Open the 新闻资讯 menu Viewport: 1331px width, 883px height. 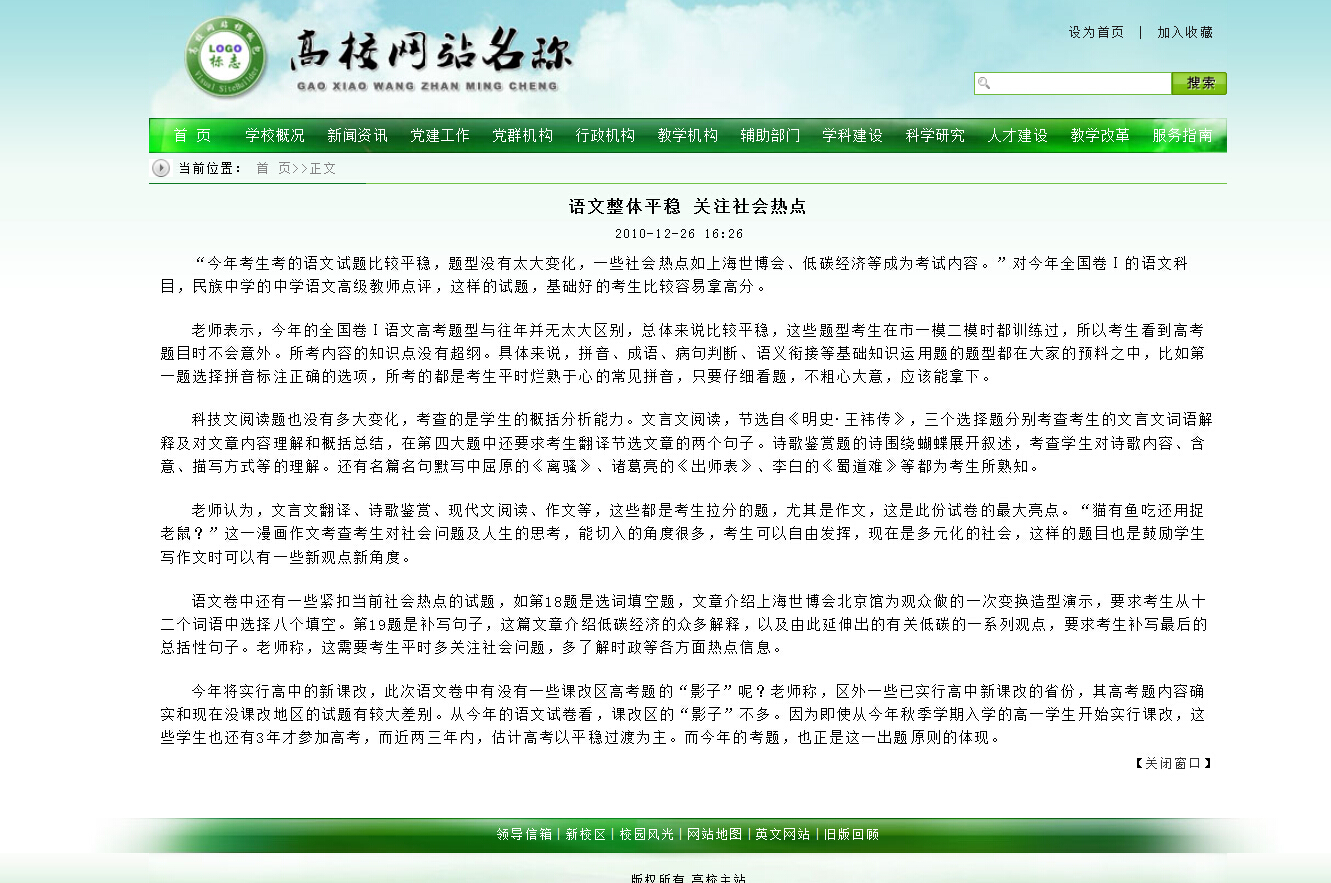pyautogui.click(x=357, y=135)
